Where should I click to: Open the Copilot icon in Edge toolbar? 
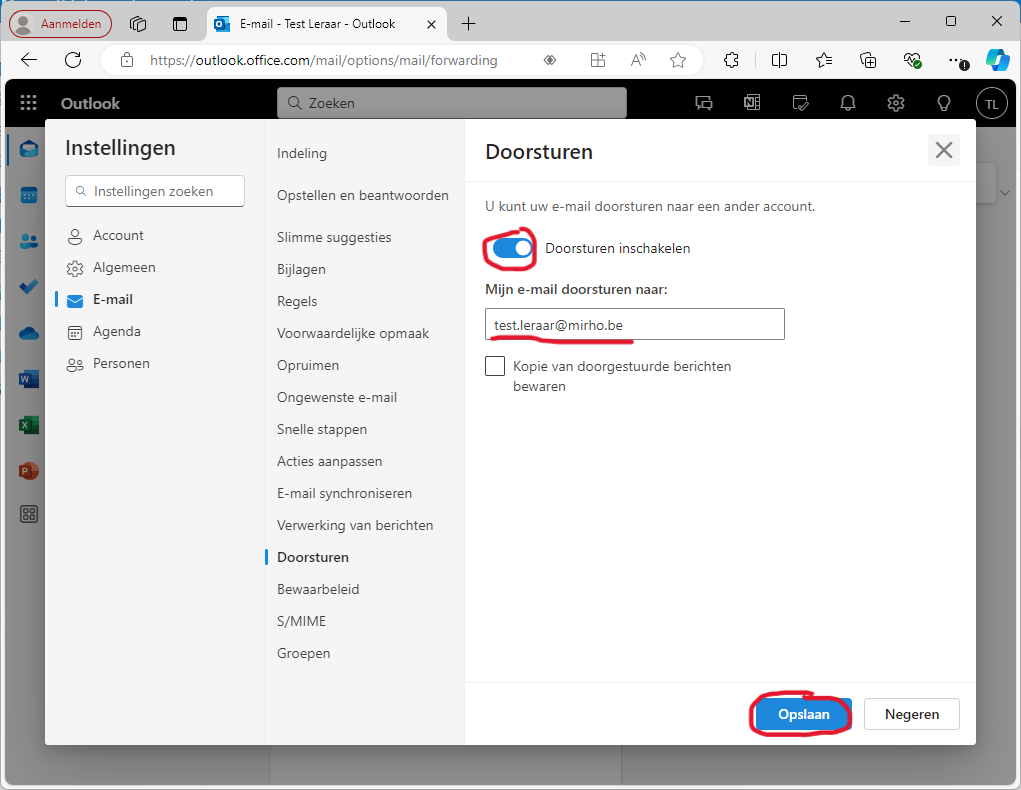(x=997, y=60)
